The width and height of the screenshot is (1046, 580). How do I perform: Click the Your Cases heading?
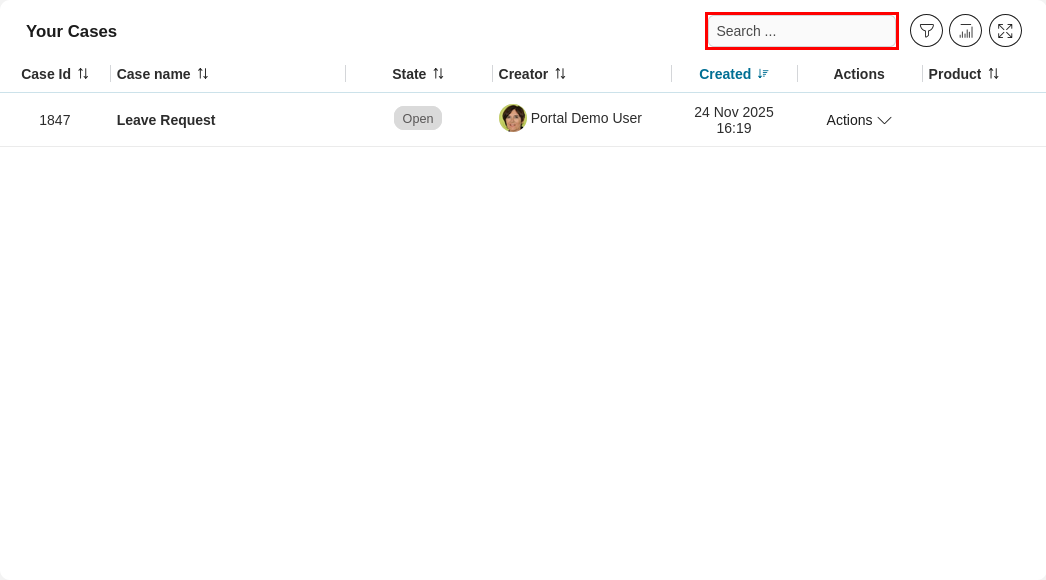coord(71,31)
